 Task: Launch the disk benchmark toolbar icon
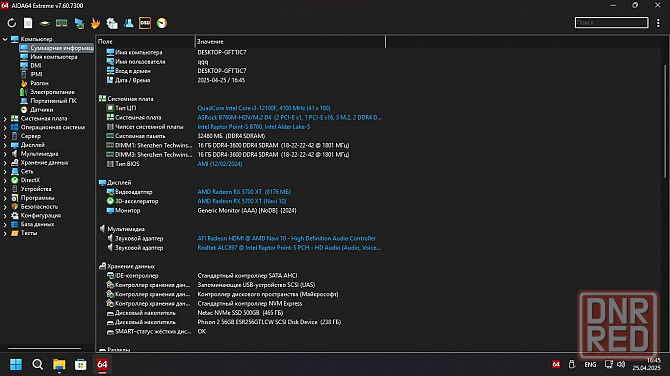(45, 23)
